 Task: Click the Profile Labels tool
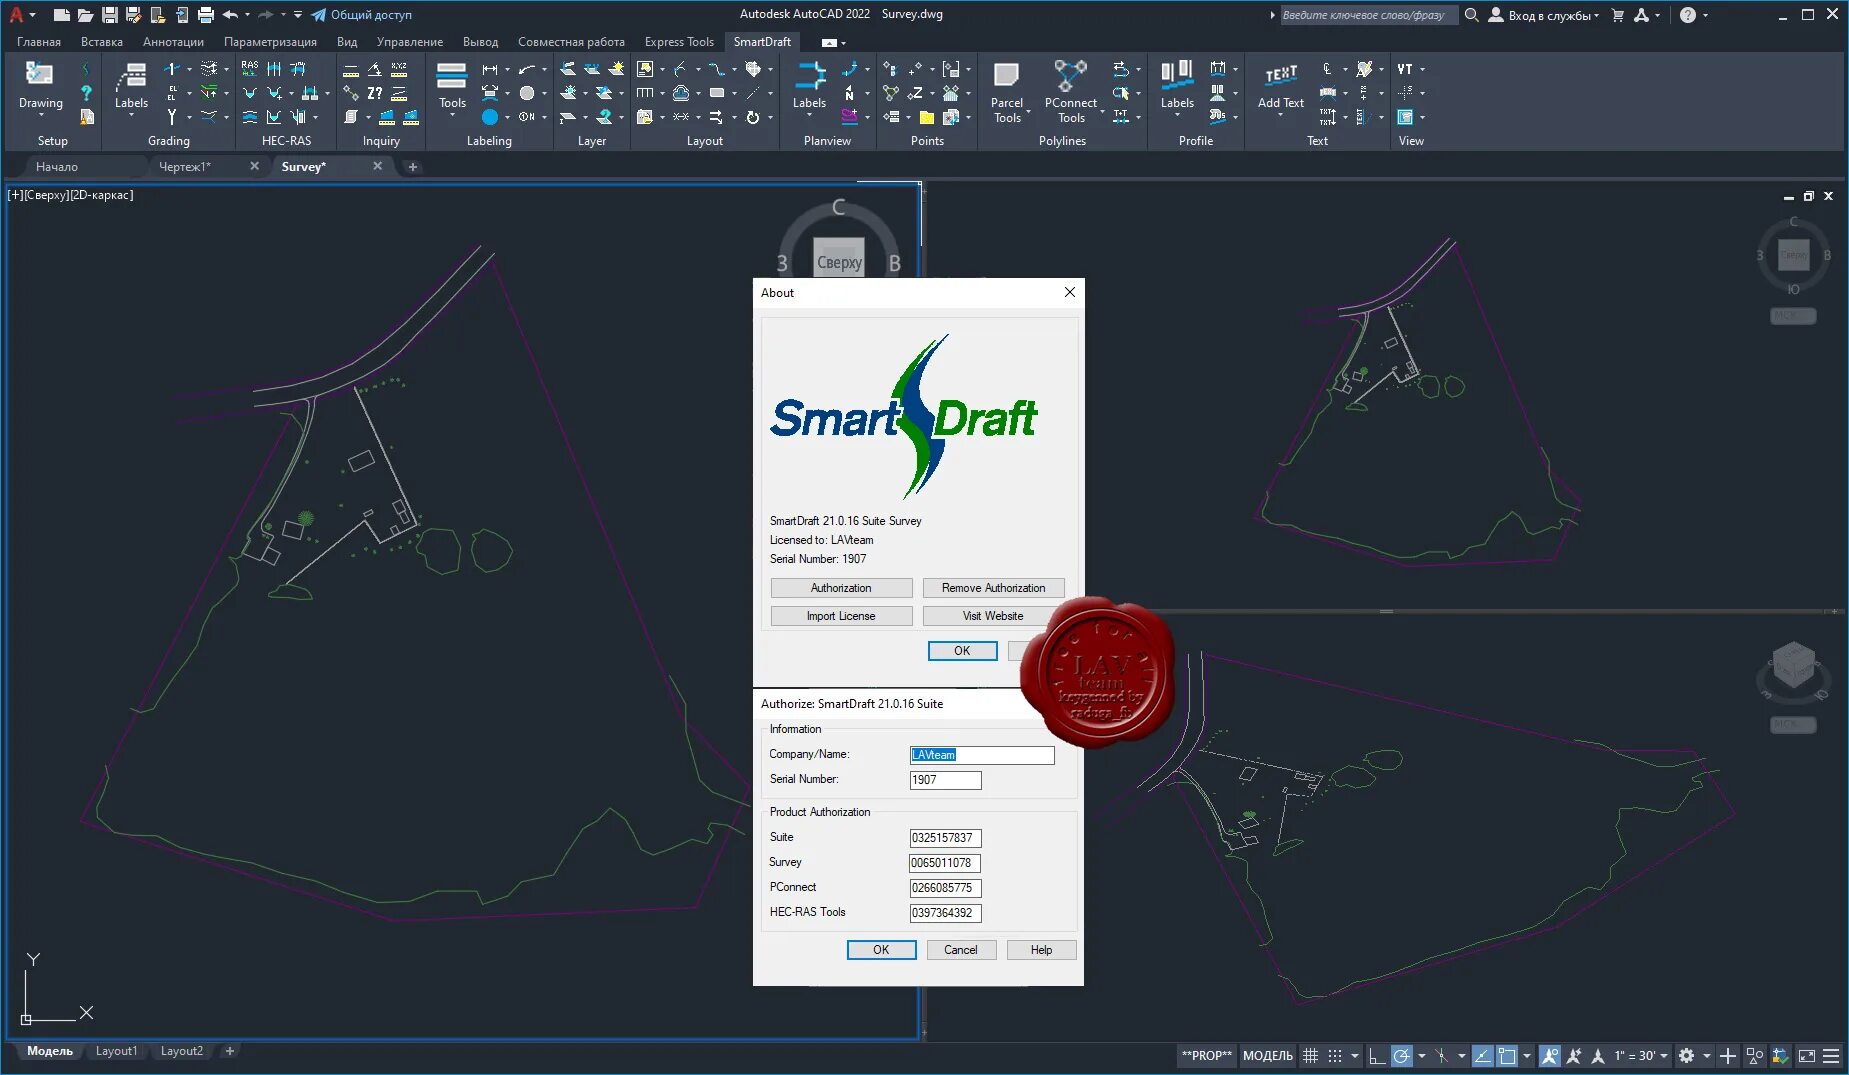click(x=1177, y=86)
